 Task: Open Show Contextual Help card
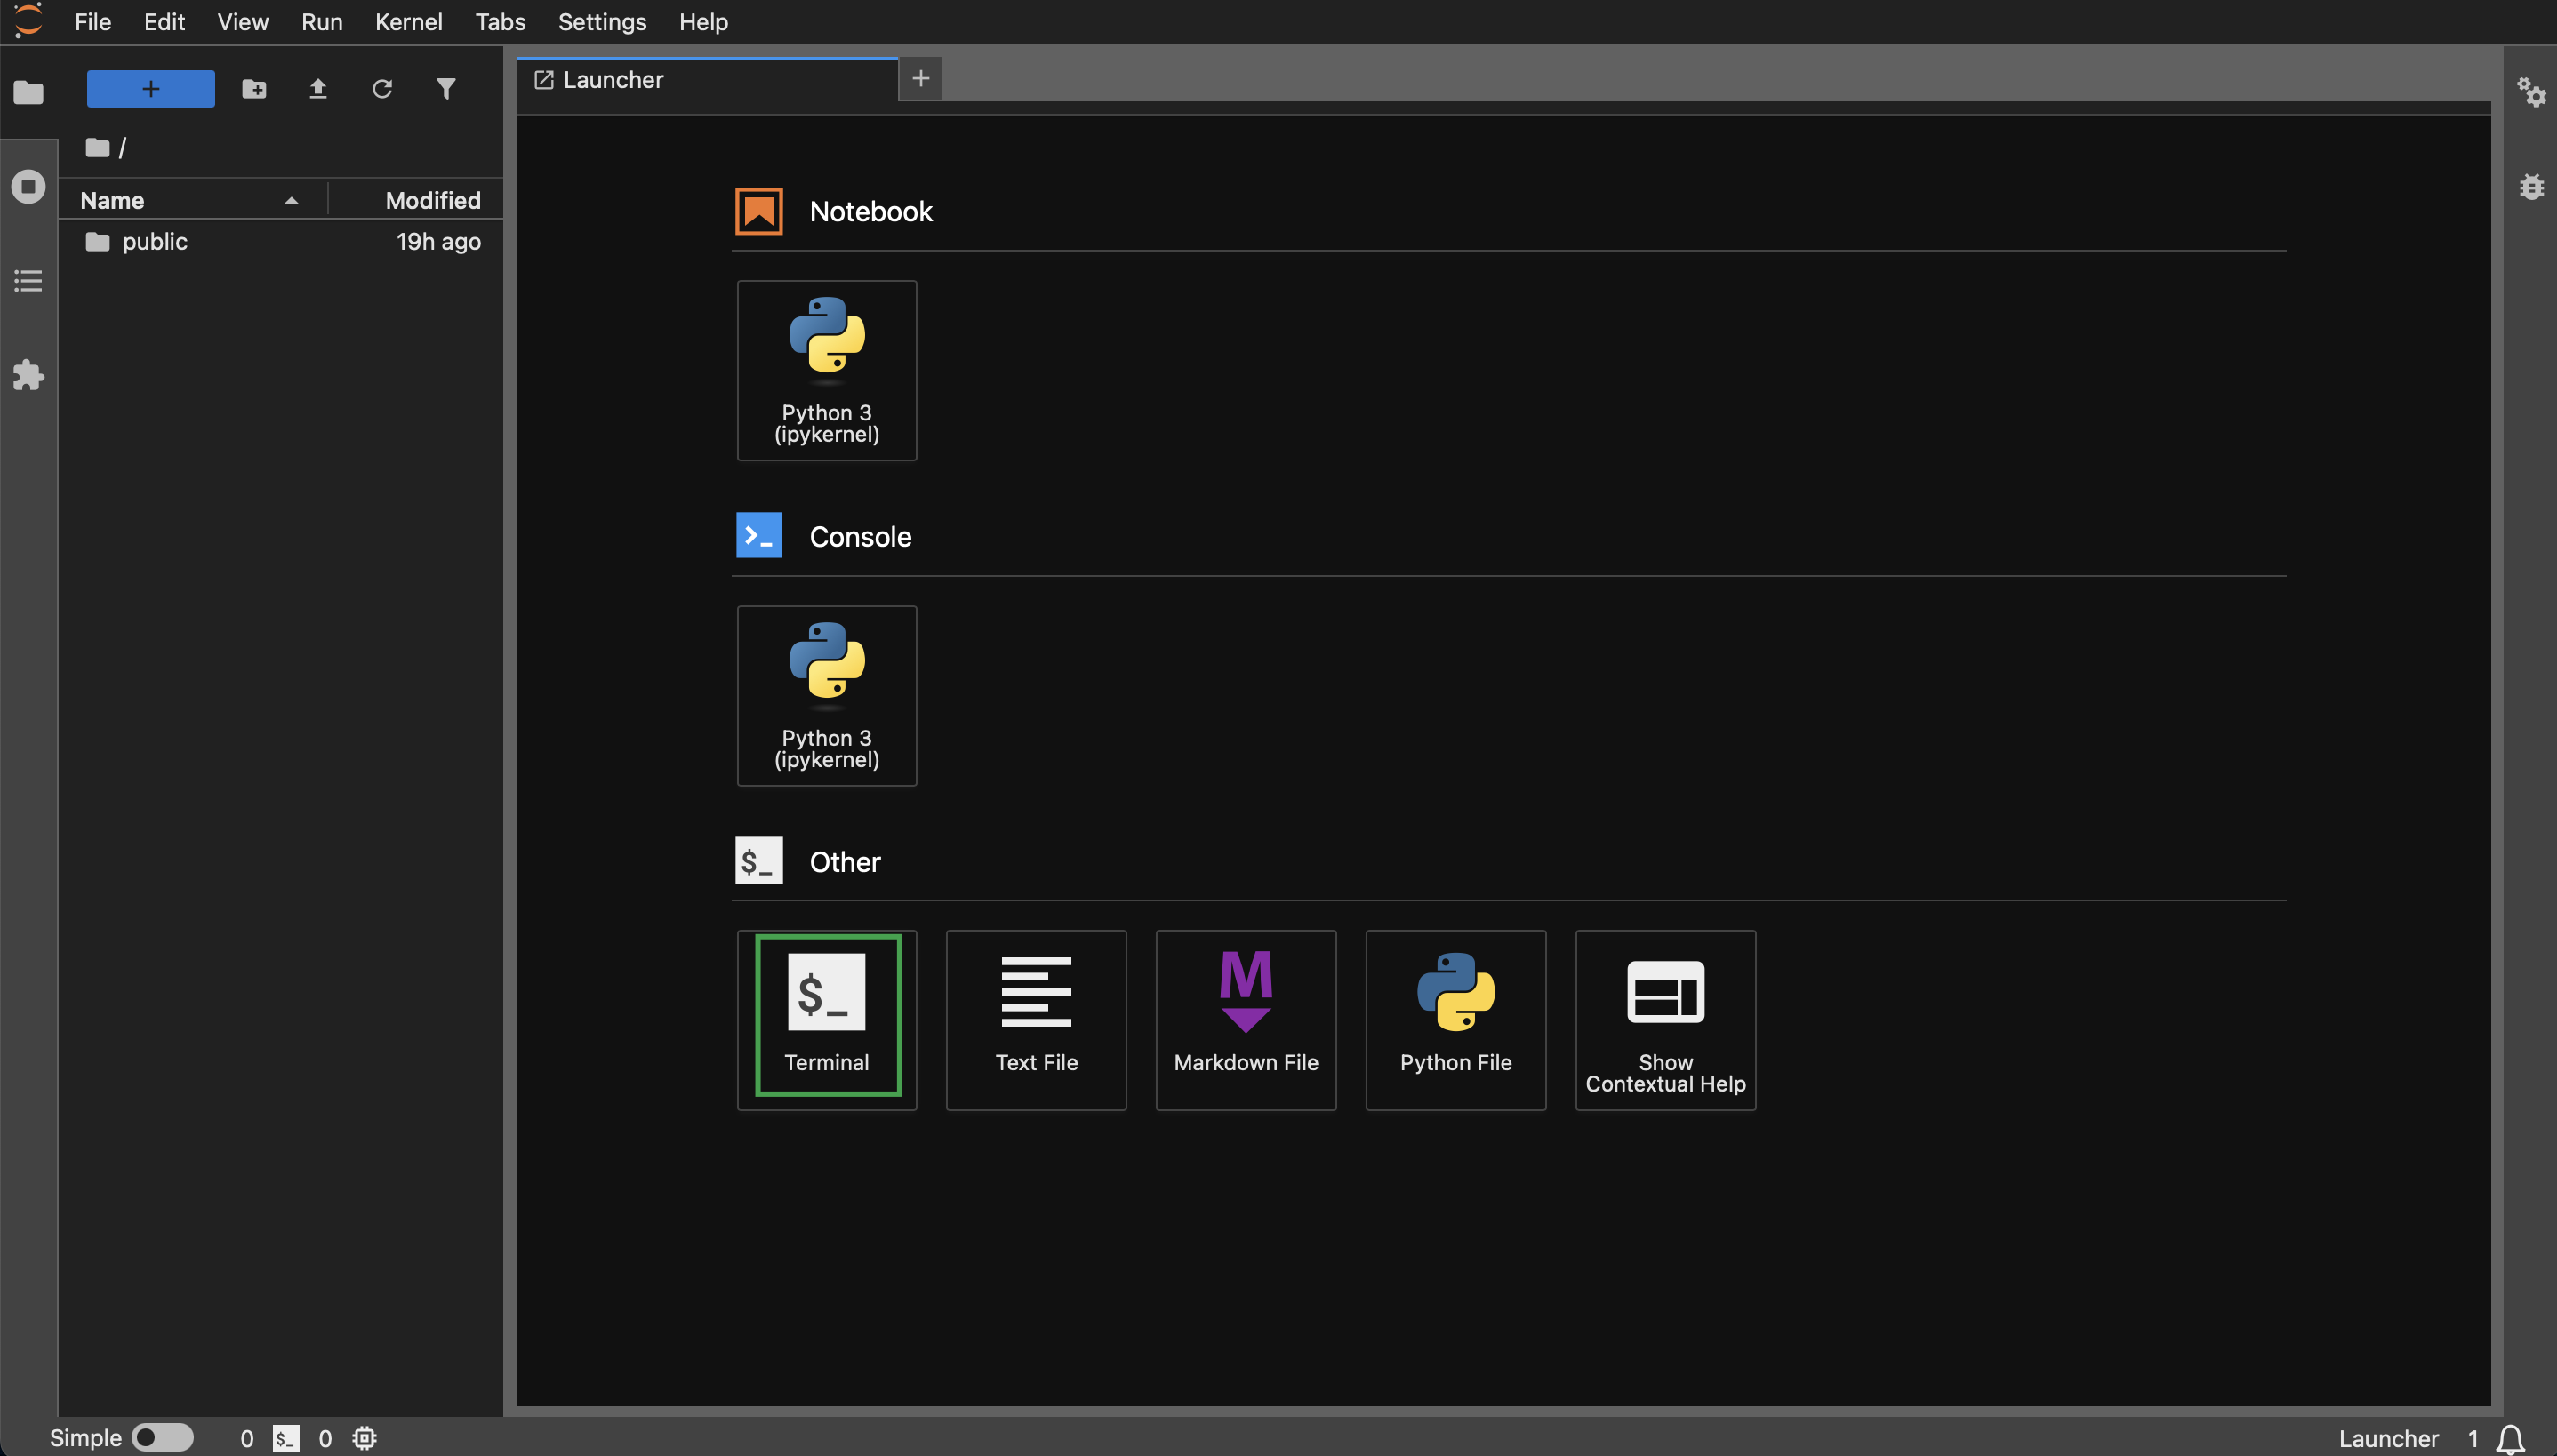pyautogui.click(x=1665, y=1020)
